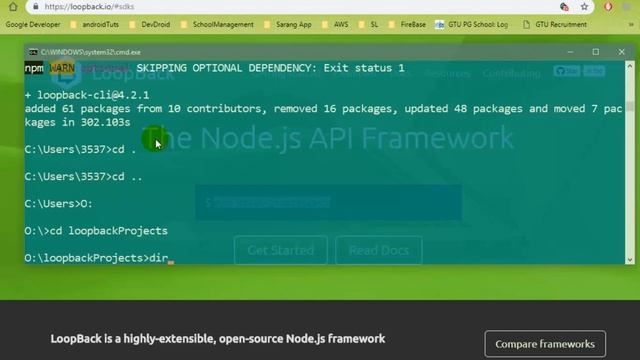Click the browser home icon

[x=13, y=7]
